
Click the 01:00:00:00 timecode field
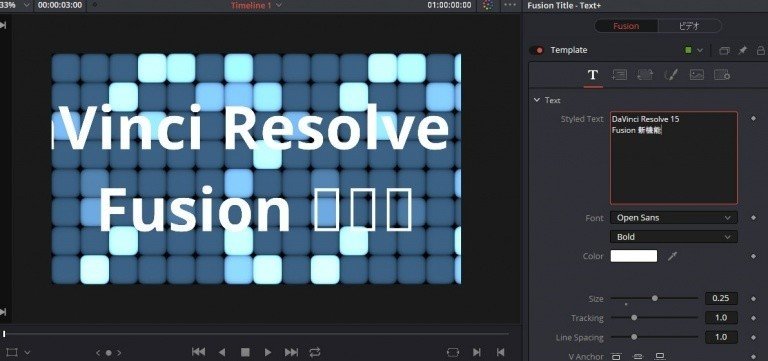(450, 5)
